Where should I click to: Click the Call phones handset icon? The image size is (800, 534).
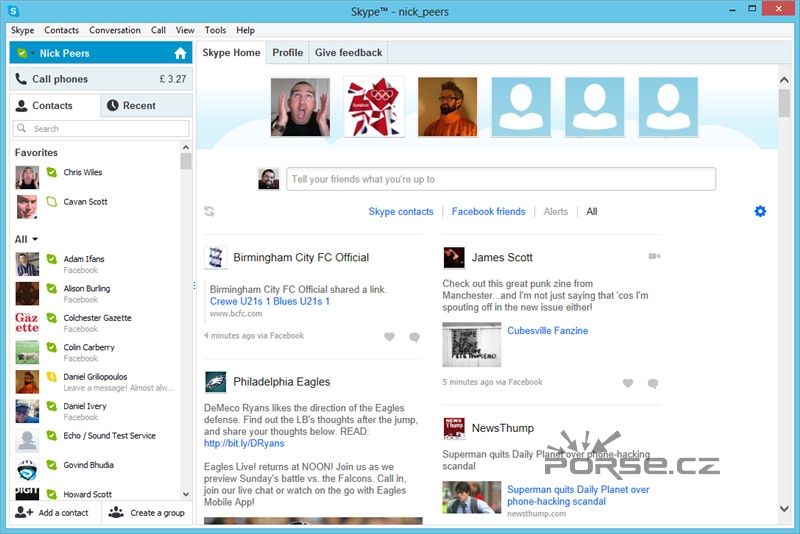pos(21,79)
